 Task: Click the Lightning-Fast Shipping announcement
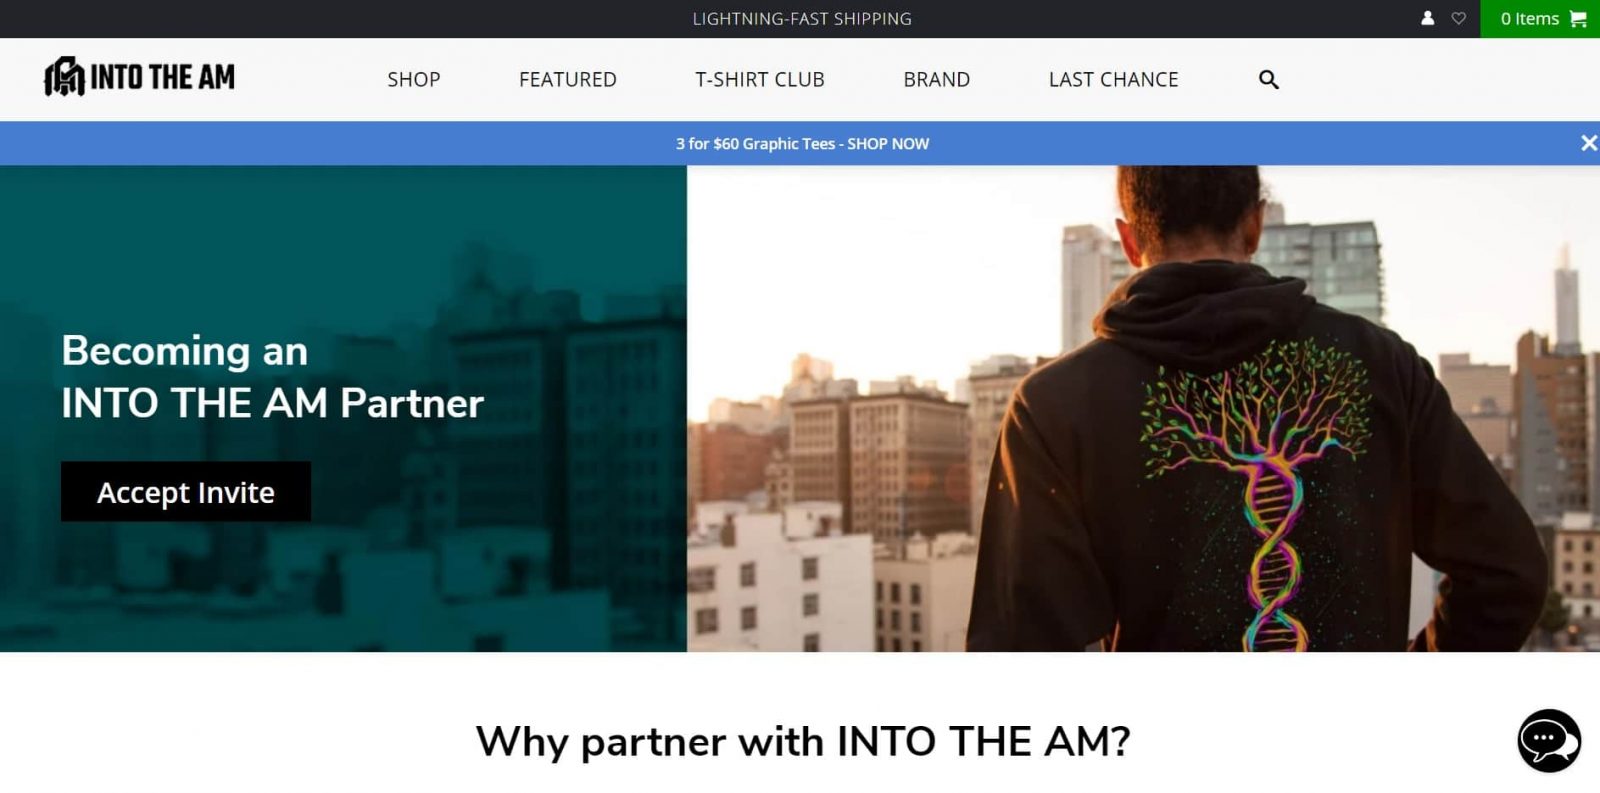(802, 18)
